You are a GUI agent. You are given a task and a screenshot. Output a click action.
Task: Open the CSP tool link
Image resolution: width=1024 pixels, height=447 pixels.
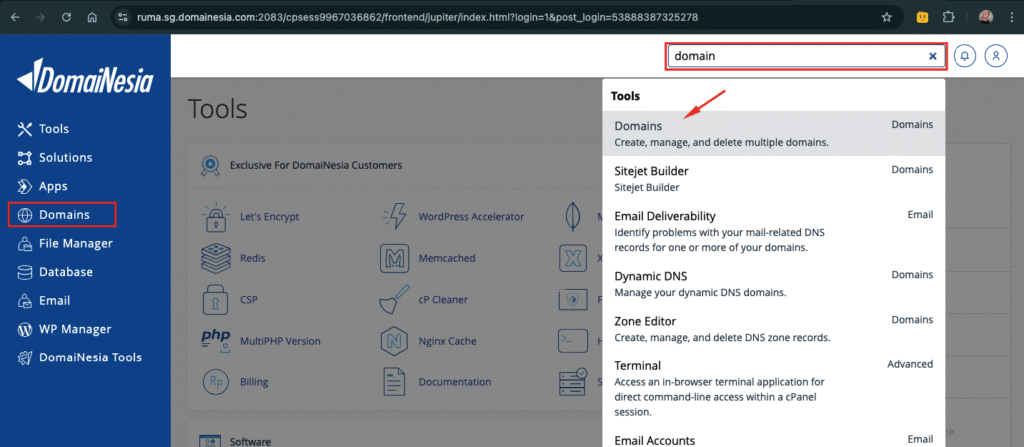click(249, 300)
